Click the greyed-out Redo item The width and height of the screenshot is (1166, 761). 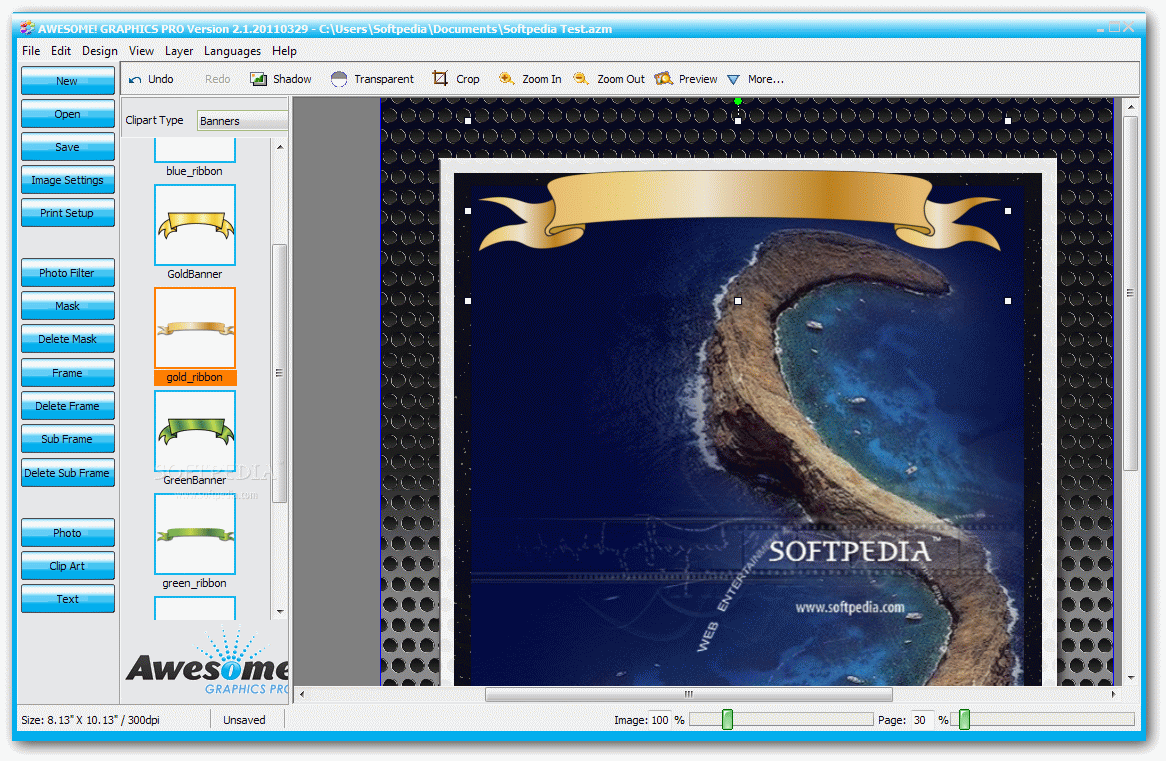217,79
